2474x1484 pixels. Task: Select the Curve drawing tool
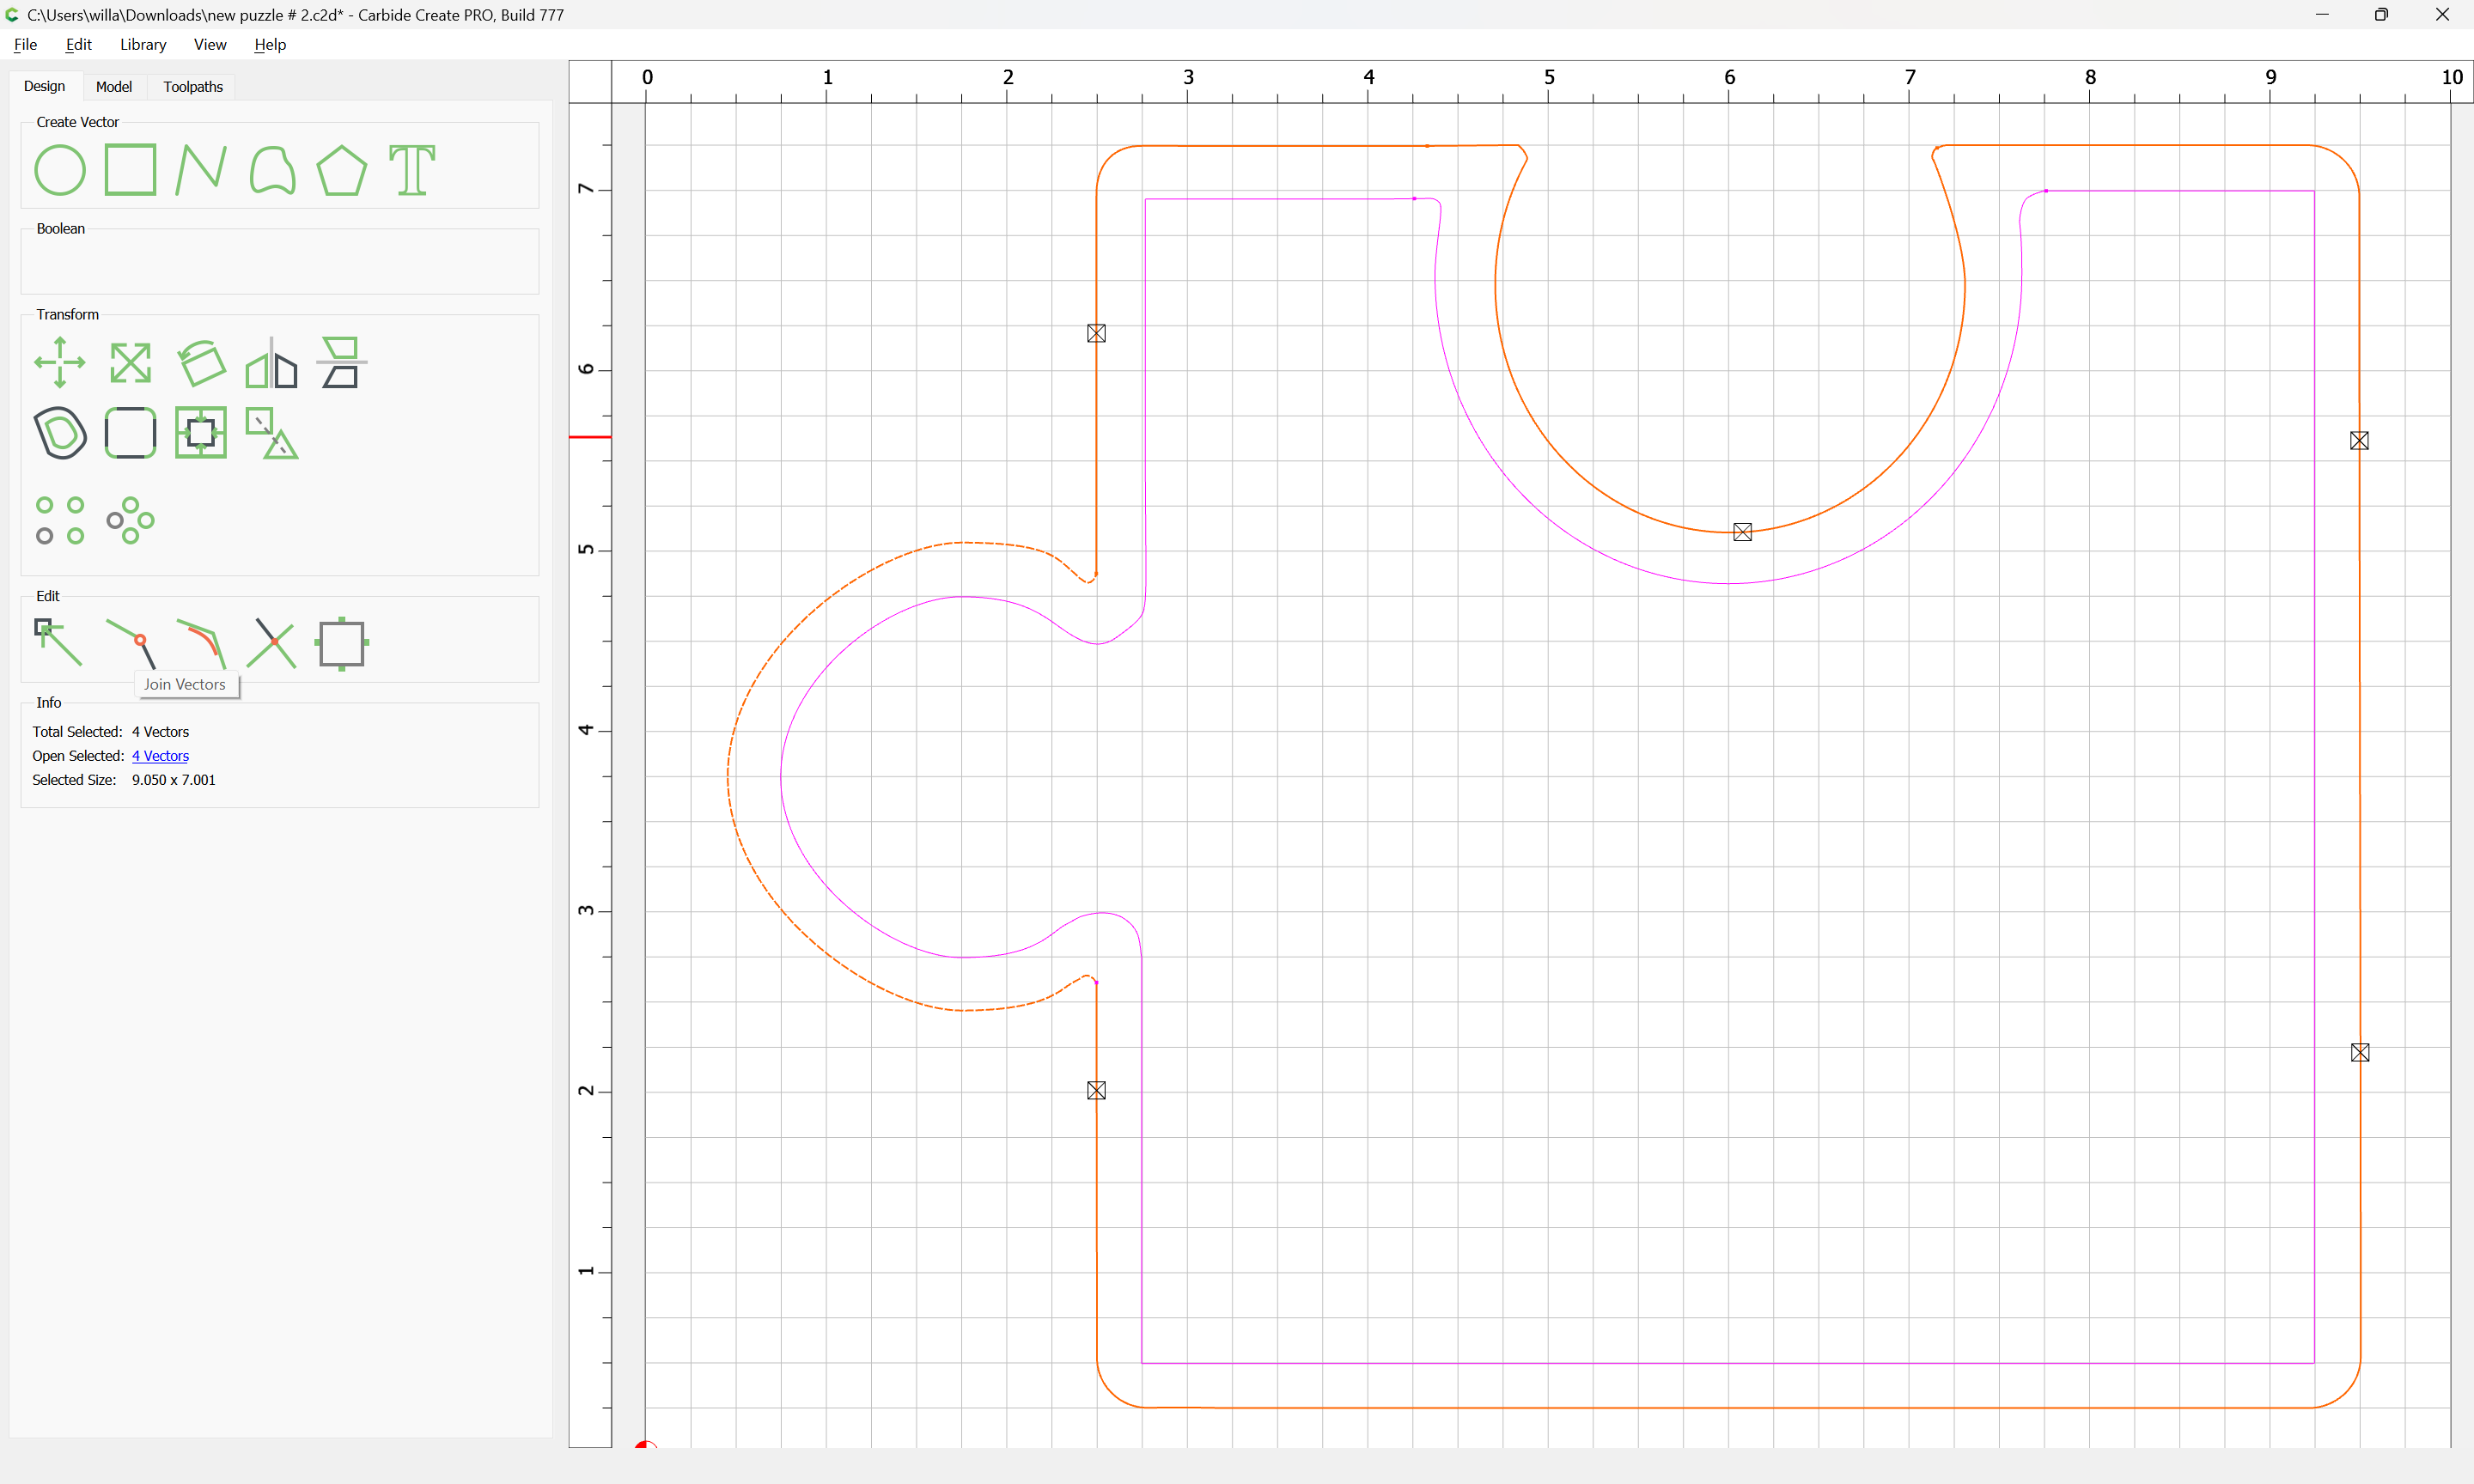click(272, 170)
